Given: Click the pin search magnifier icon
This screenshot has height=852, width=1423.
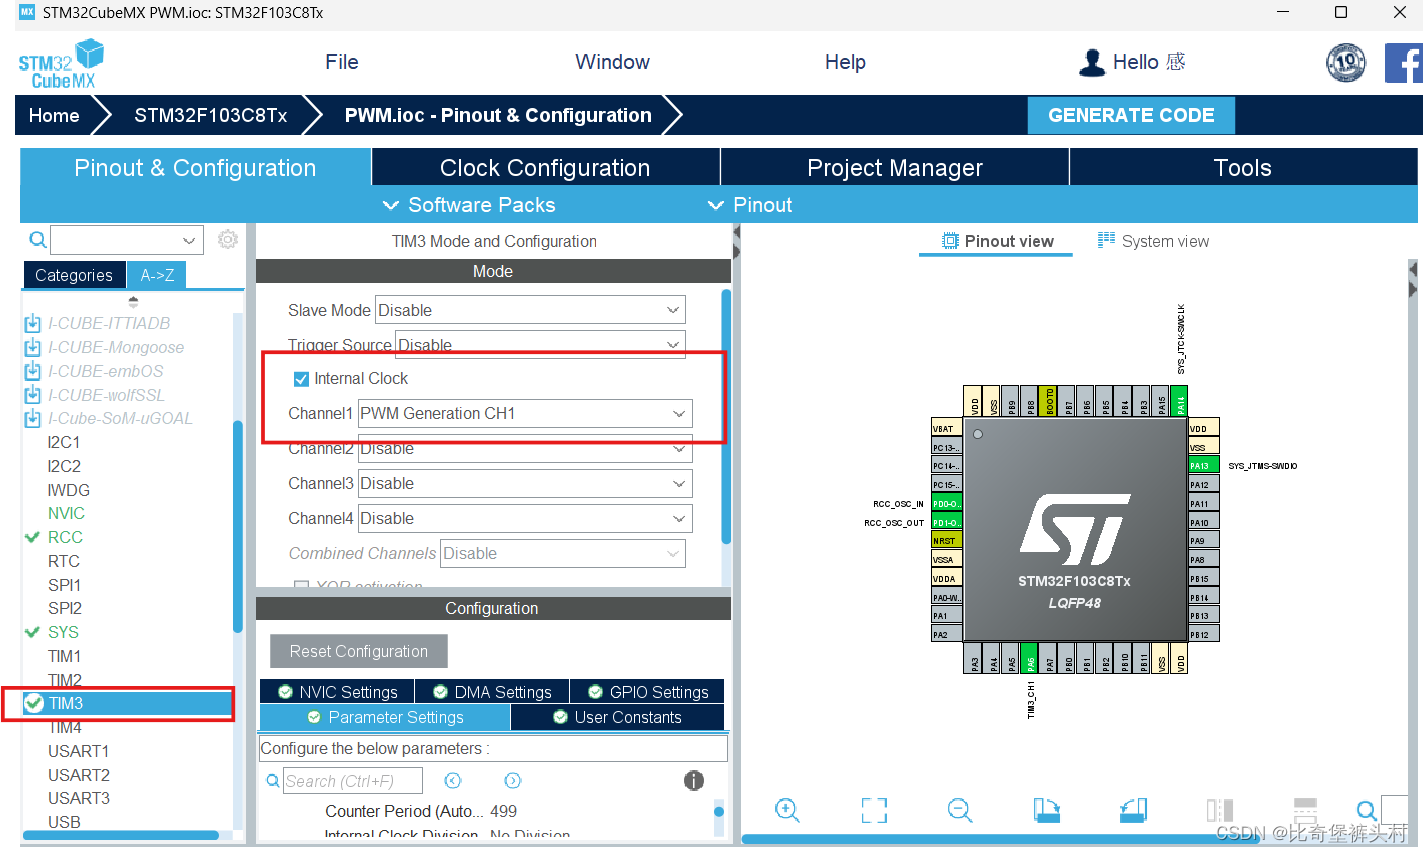Looking at the screenshot, I should point(1366,810).
